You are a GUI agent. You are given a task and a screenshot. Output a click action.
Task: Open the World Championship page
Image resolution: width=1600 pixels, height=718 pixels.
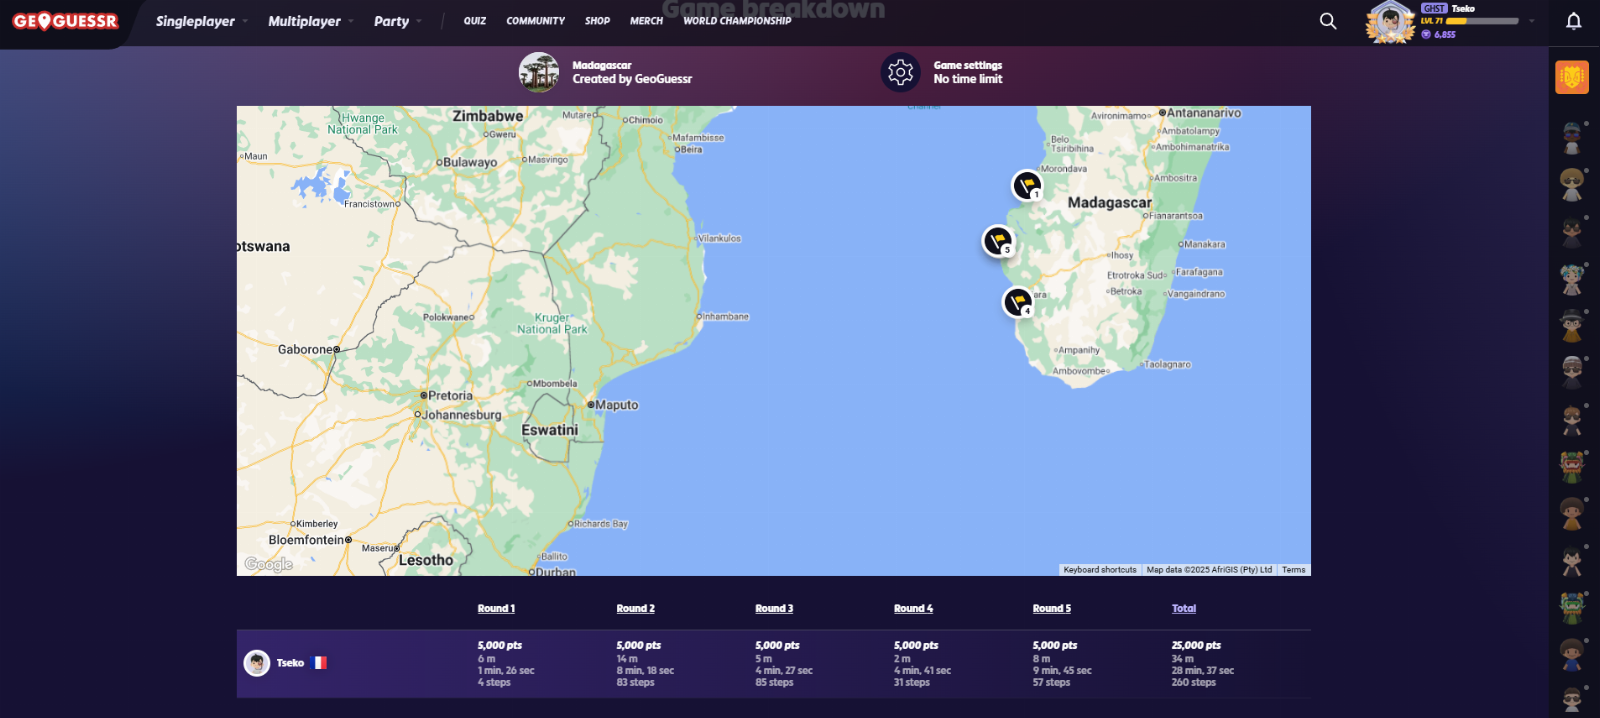point(737,21)
